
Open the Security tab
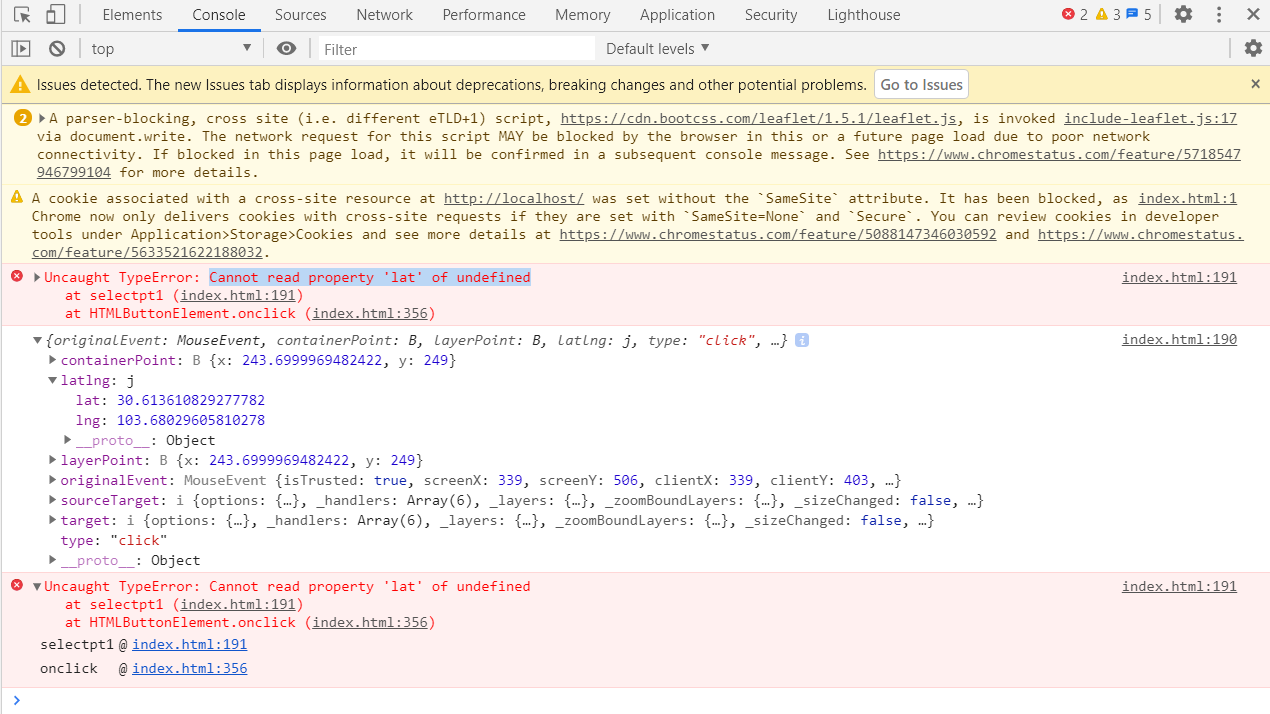(x=771, y=15)
